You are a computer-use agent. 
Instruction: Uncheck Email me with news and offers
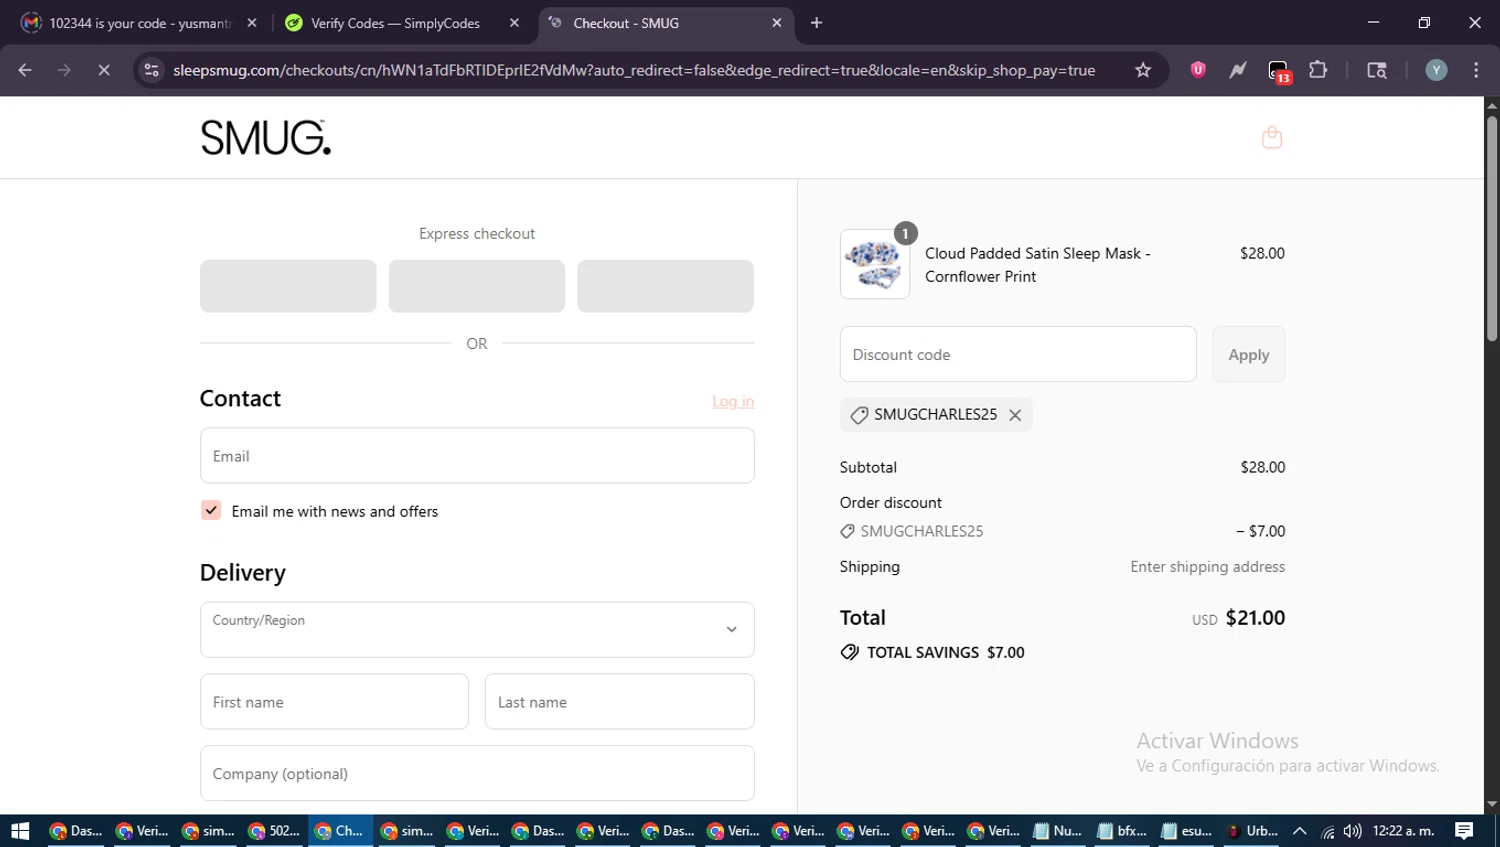[x=211, y=511]
